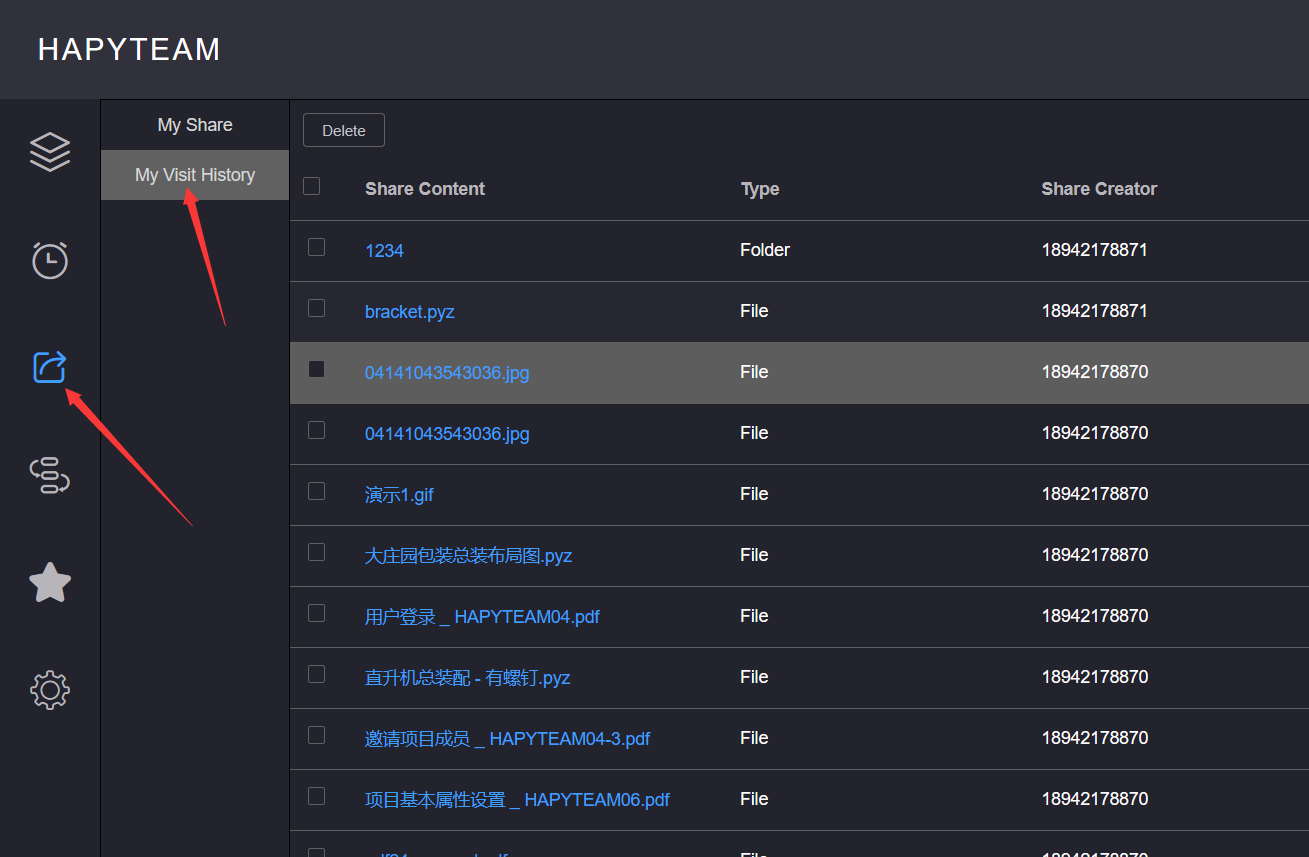Tick the checkbox for 直升机总装配 - 有螺钉.pyz
Image resolution: width=1309 pixels, height=857 pixels.
pos(317,674)
